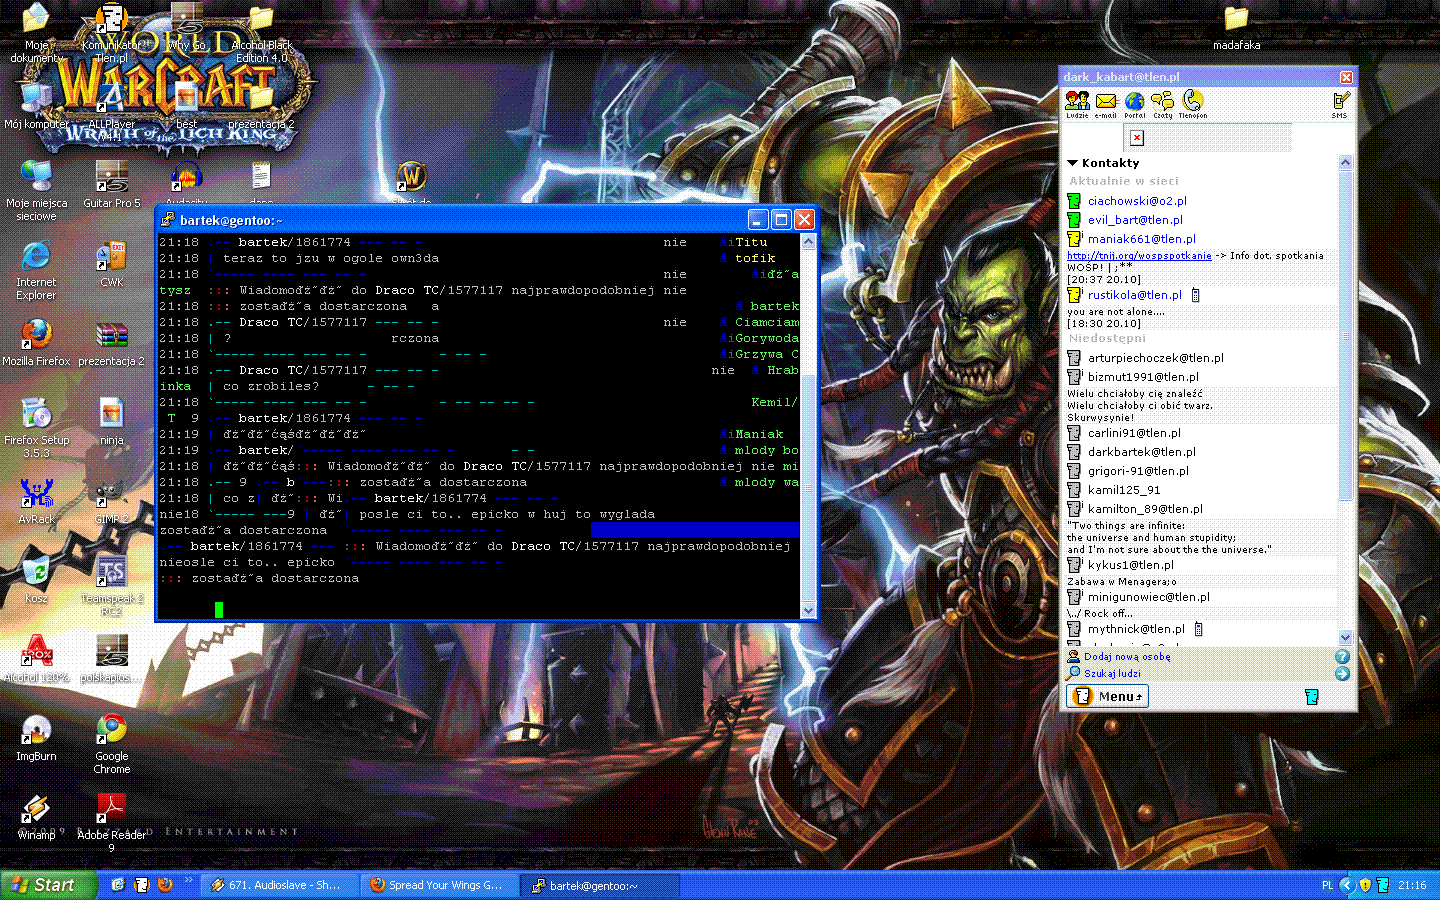The width and height of the screenshot is (1440, 900).
Task: Click the help question mark icon in Tlen
Action: (1342, 657)
